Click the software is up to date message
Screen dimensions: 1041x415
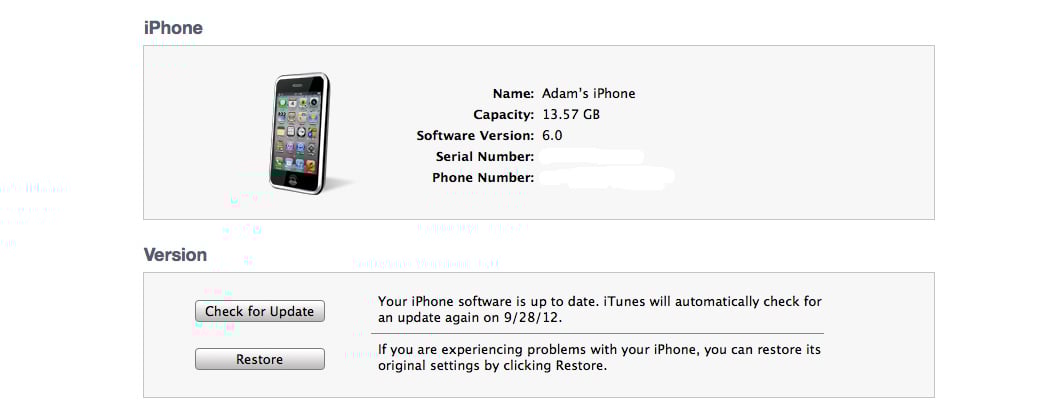[x=600, y=300]
